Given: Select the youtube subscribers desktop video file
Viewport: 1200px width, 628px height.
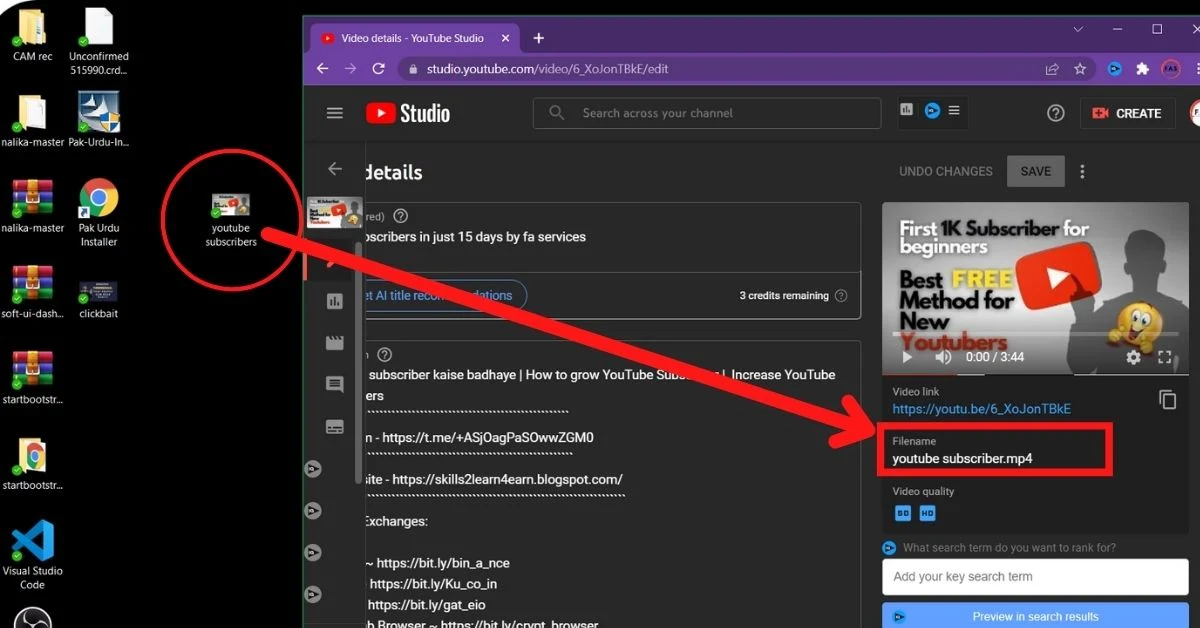Looking at the screenshot, I should coord(231,220).
